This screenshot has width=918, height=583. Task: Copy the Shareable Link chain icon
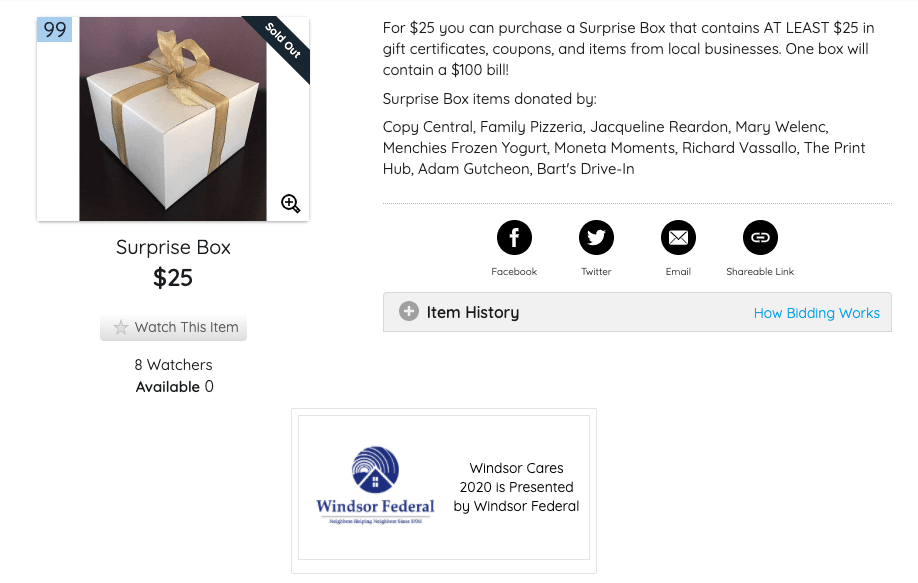pos(760,238)
